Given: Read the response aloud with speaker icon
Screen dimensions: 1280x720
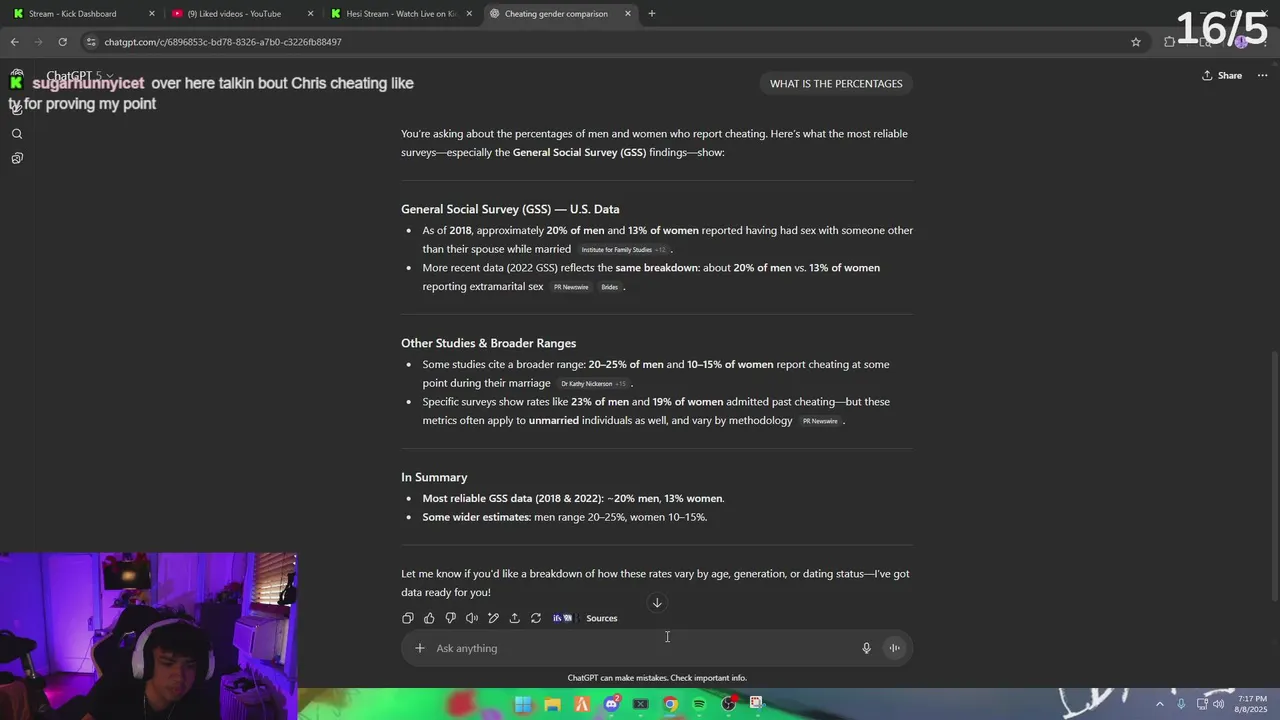Looking at the screenshot, I should [x=472, y=618].
